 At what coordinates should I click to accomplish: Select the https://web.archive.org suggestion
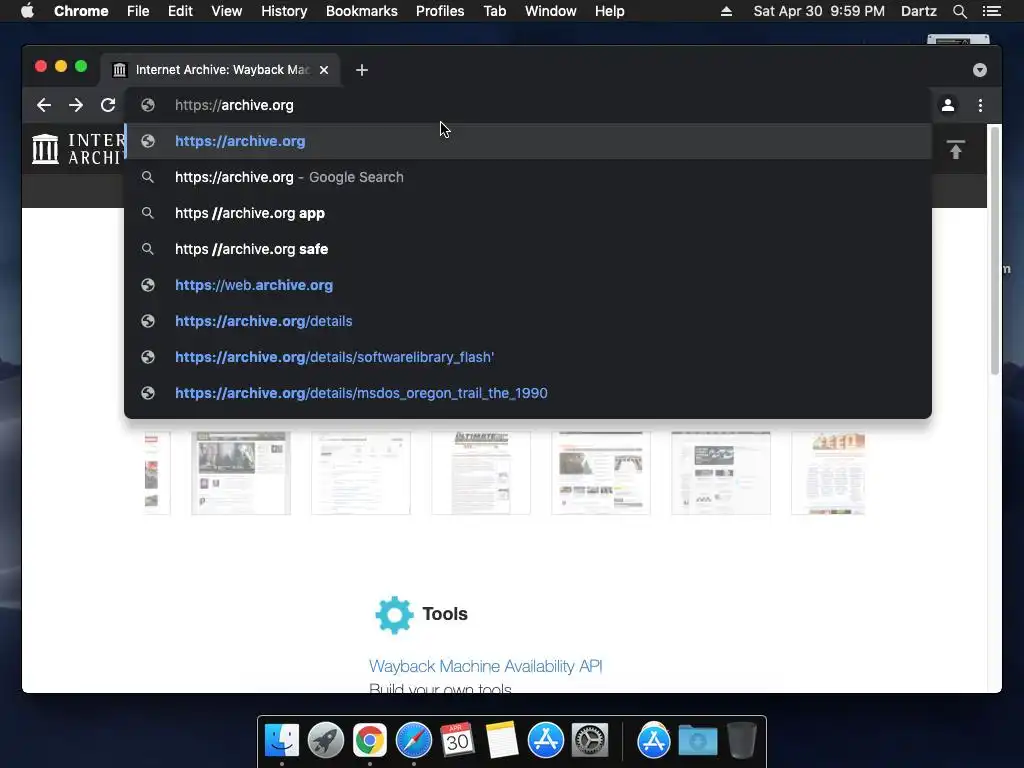pos(528,285)
